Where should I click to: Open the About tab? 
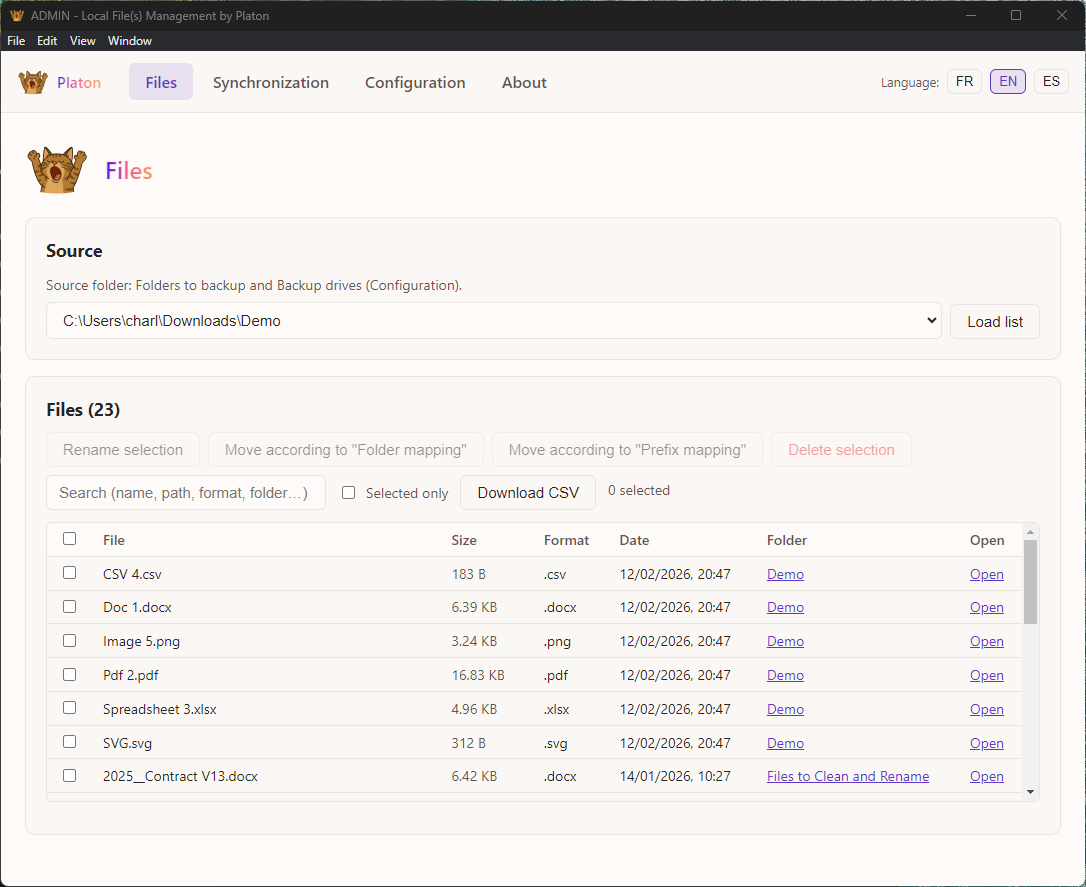point(524,82)
